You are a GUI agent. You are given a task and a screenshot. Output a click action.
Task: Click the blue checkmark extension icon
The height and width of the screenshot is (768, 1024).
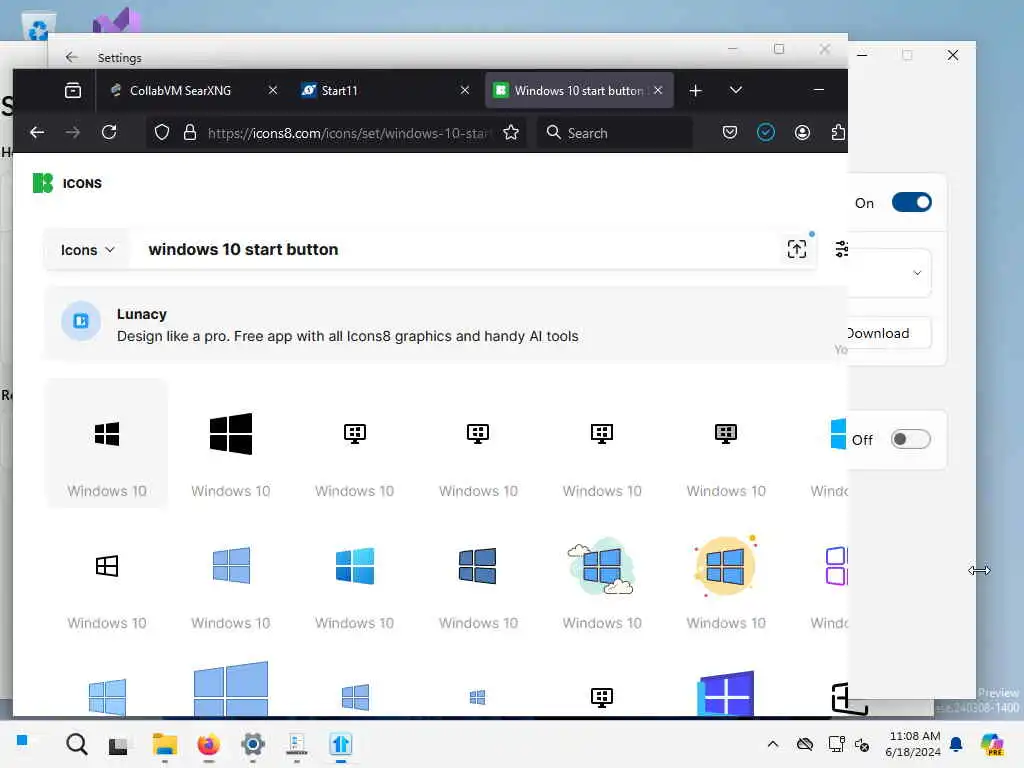(765, 133)
